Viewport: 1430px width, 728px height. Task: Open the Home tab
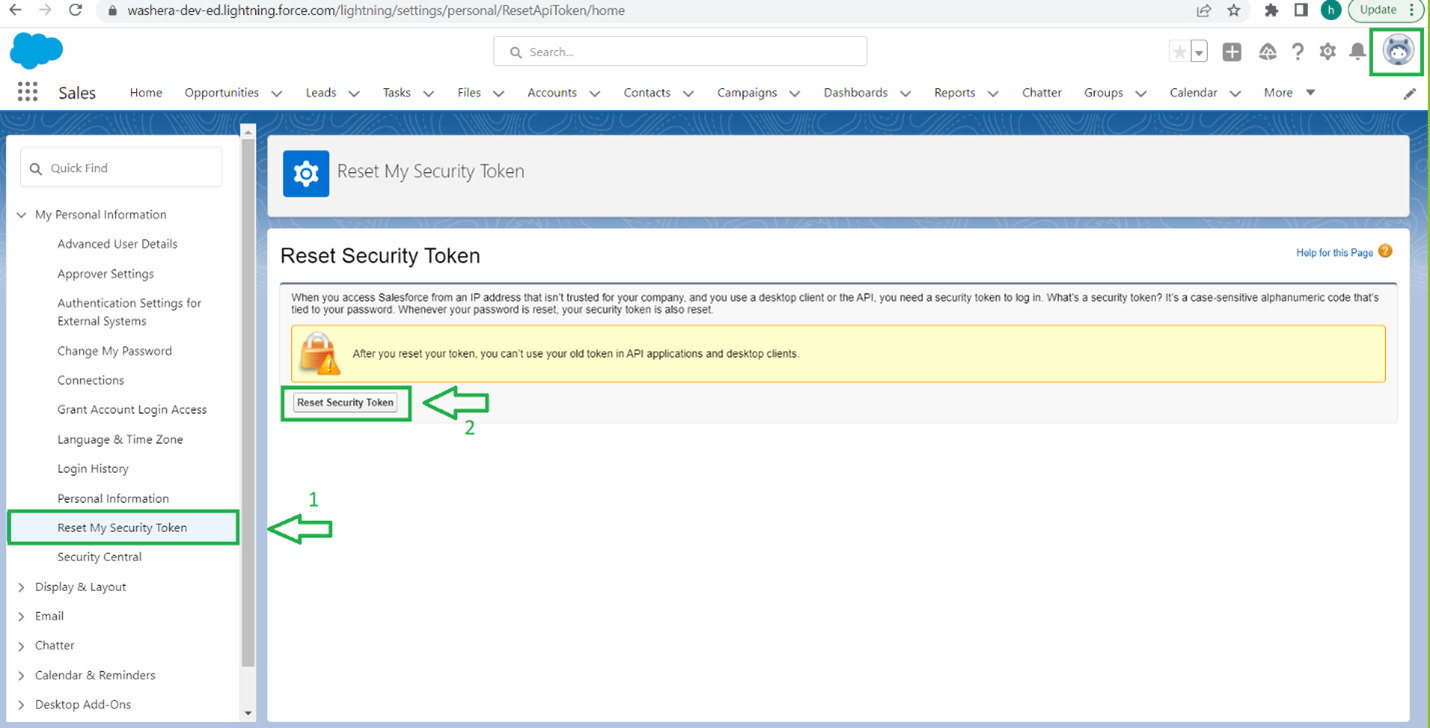tap(146, 92)
